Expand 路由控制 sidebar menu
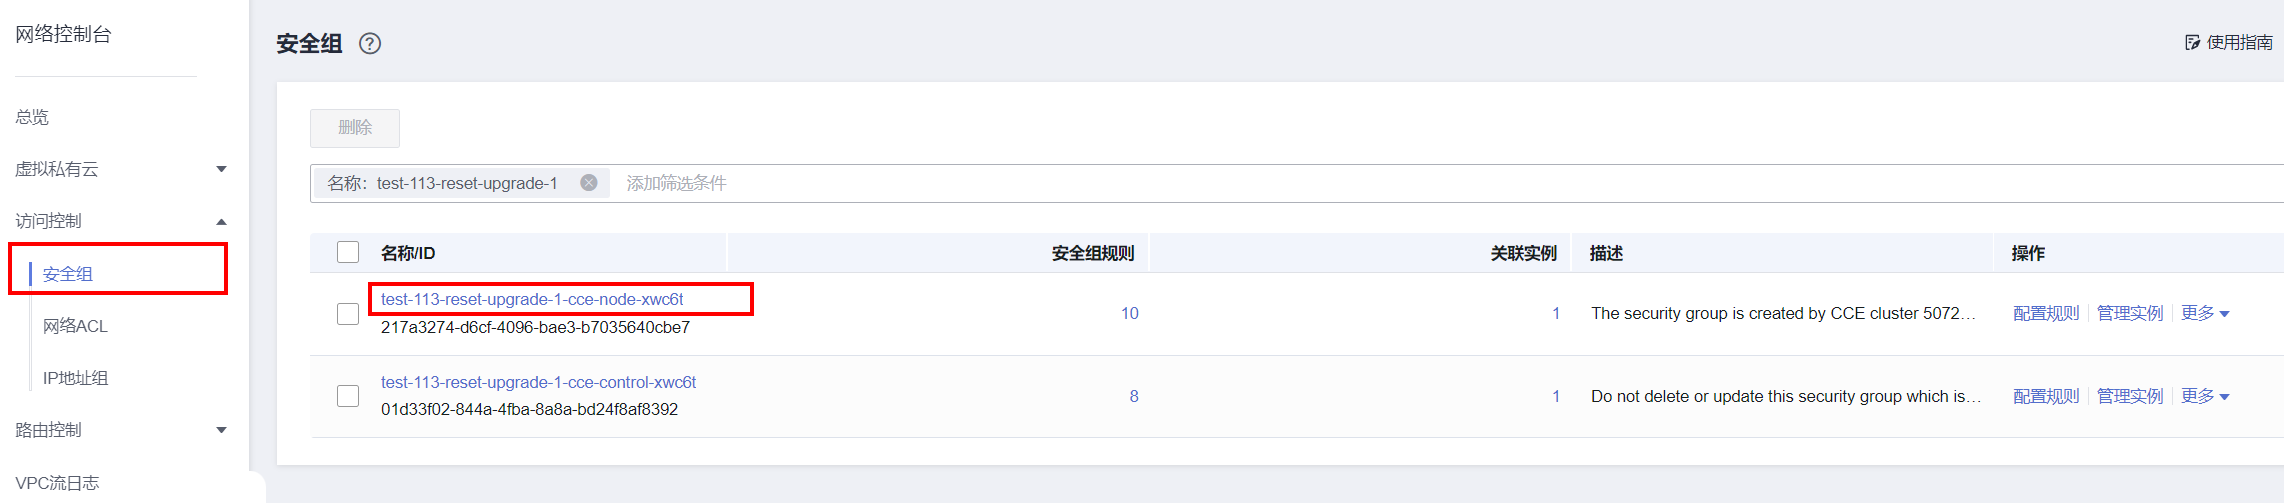Viewport: 2284px width, 503px height. [x=221, y=430]
